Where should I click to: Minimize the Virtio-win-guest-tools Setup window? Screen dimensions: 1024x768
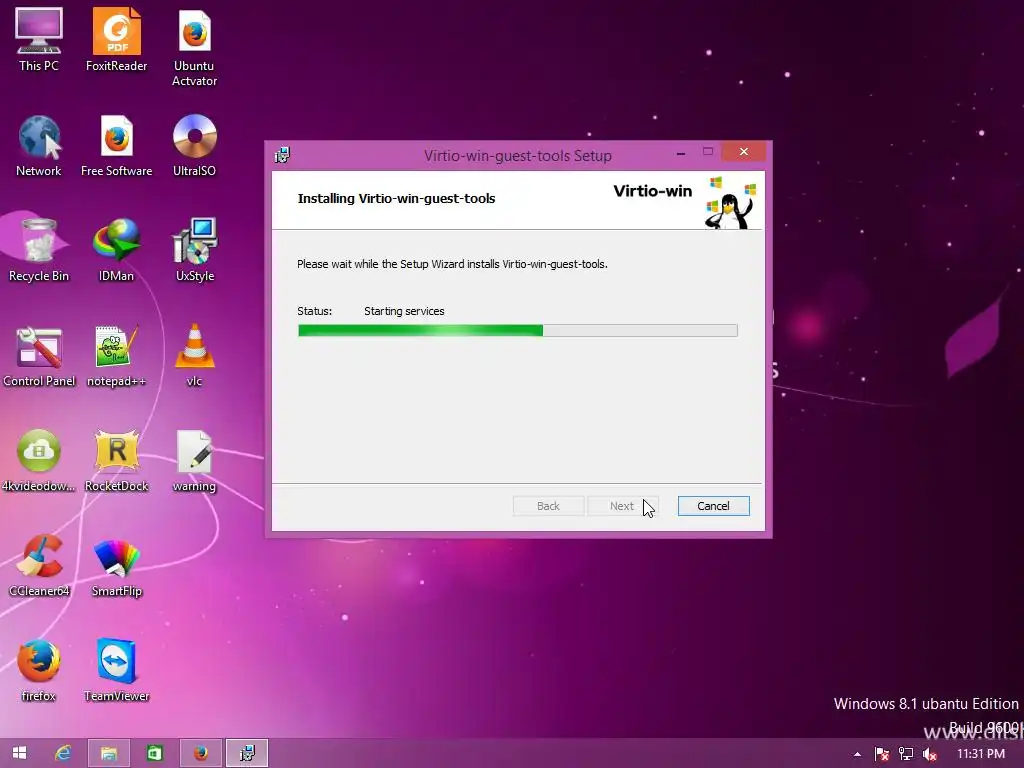pos(680,153)
